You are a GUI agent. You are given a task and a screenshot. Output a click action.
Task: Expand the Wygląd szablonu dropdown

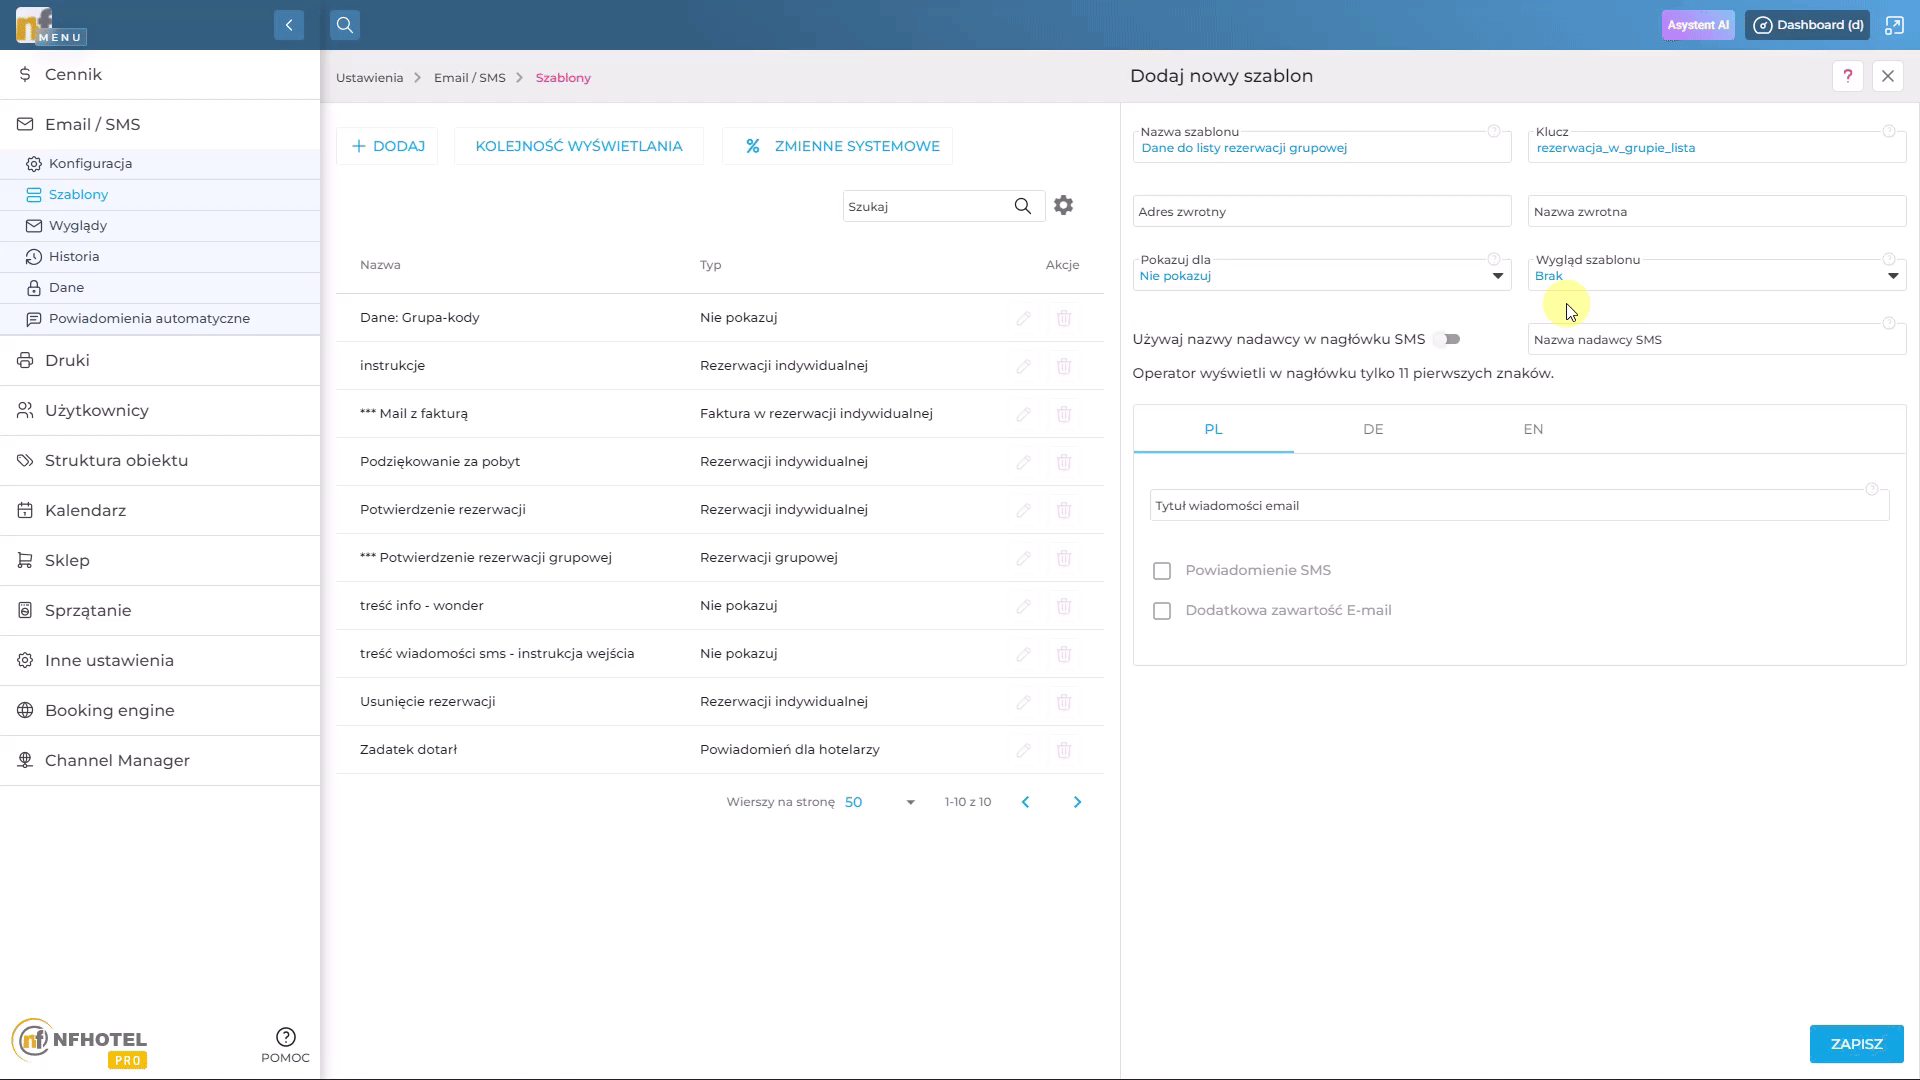pos(1715,275)
